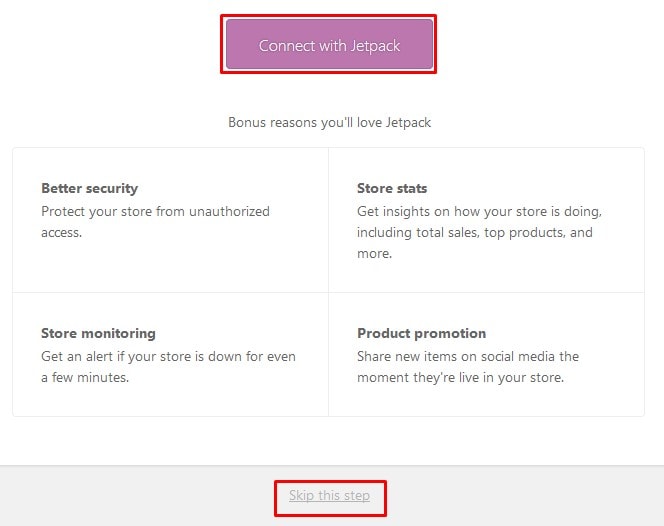The height and width of the screenshot is (526, 664).
Task: Click the 'moment they're live in your store.' line
Action: [x=460, y=377]
